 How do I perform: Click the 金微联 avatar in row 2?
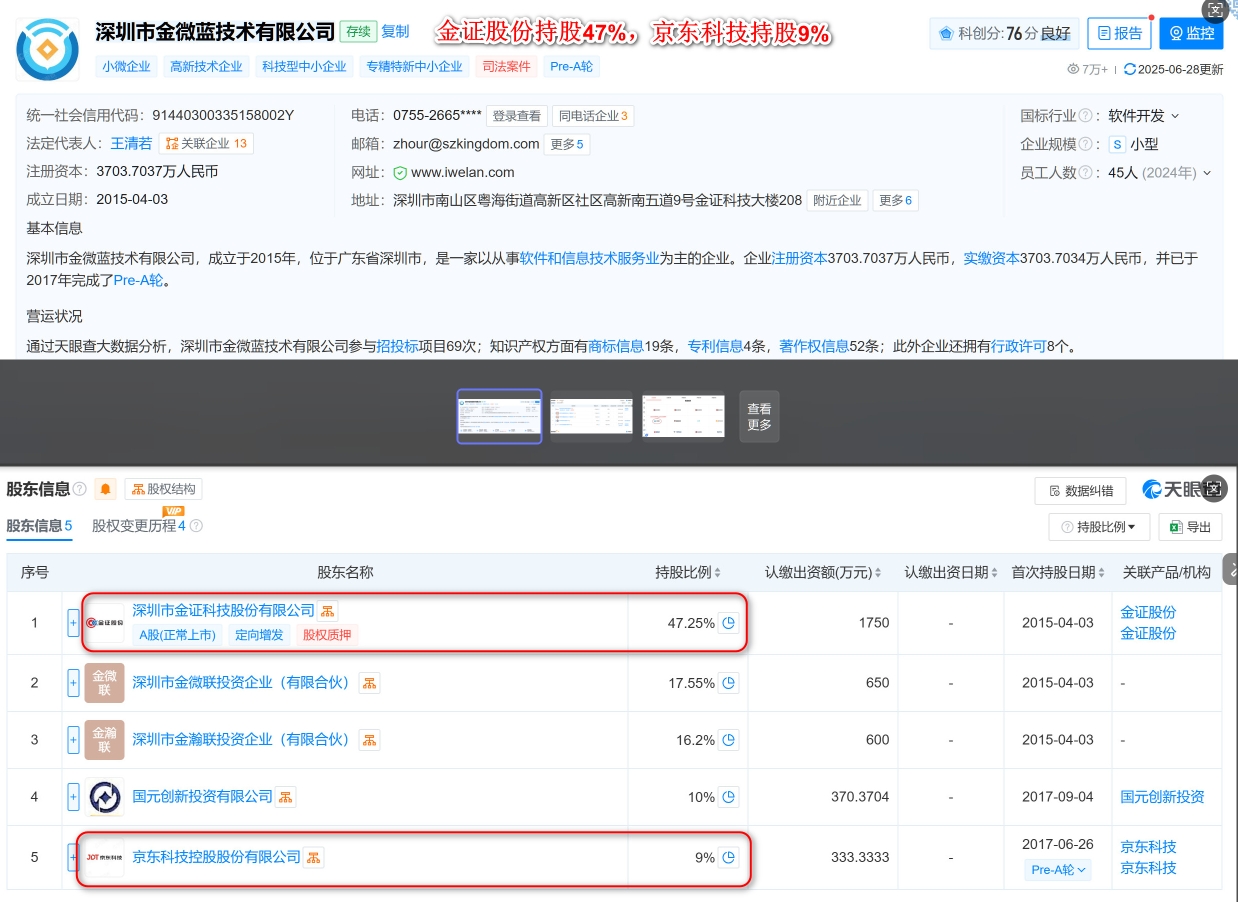[105, 683]
